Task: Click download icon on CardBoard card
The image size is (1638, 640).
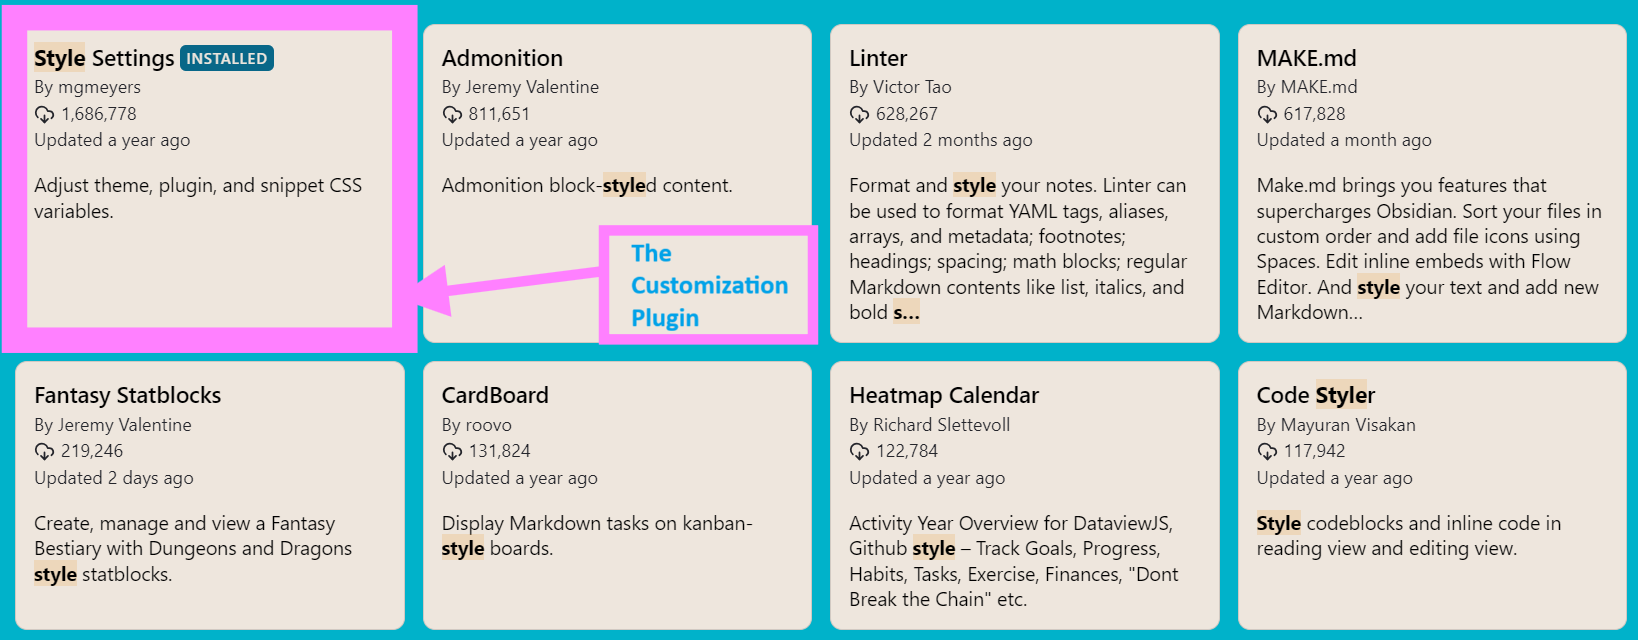Action: [x=452, y=452]
